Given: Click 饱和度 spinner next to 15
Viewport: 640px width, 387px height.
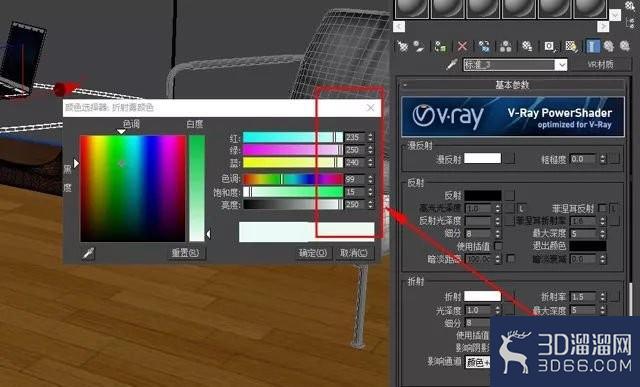Looking at the screenshot, I should (370, 192).
